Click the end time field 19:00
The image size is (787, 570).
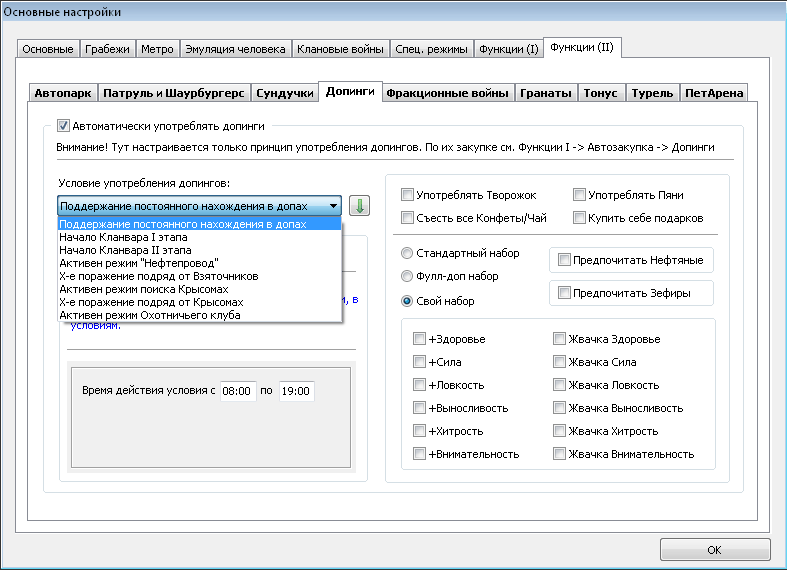pyautogui.click(x=297, y=391)
